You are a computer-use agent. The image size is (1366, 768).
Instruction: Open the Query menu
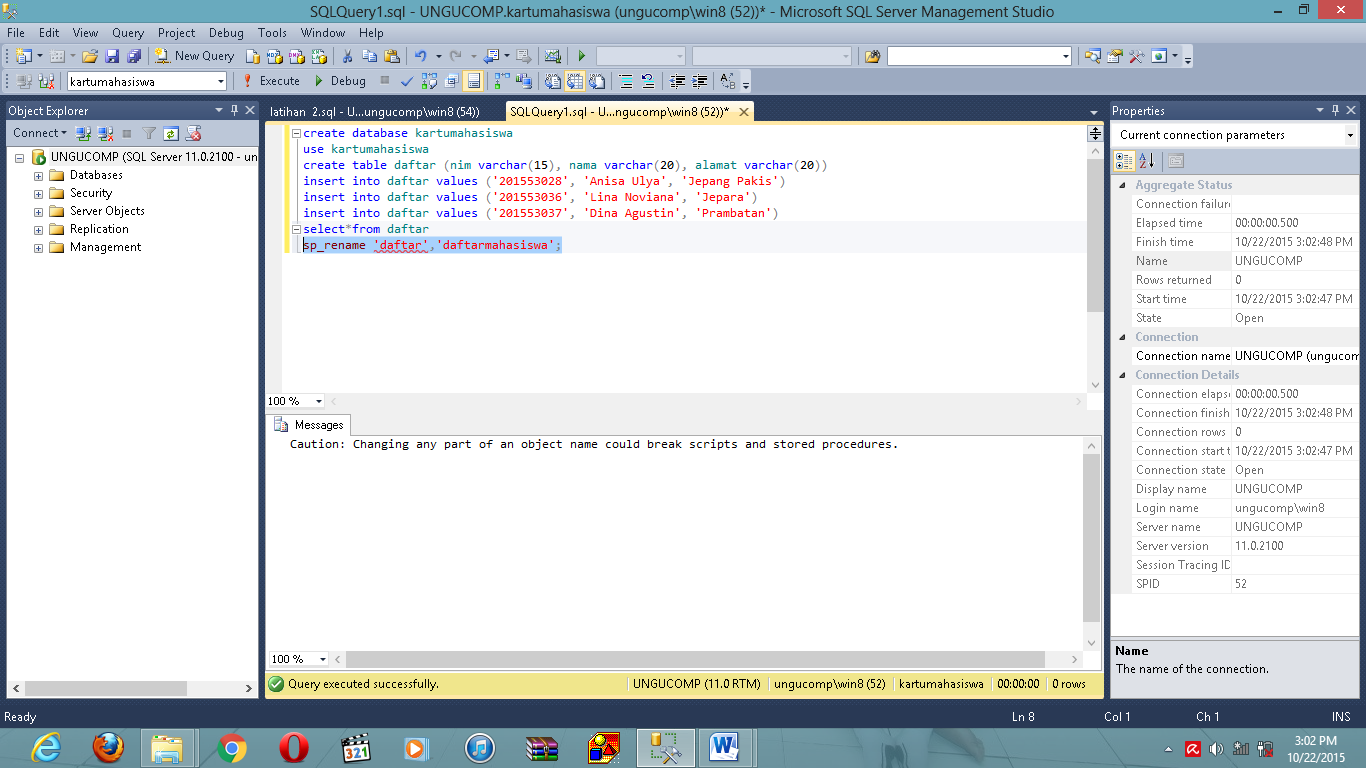pyautogui.click(x=127, y=32)
